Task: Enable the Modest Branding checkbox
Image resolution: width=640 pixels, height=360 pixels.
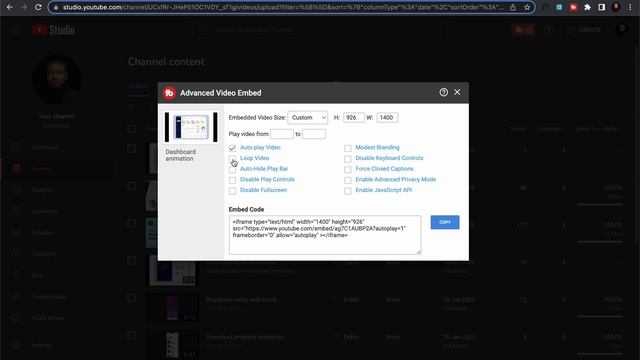Action: pyautogui.click(x=348, y=148)
